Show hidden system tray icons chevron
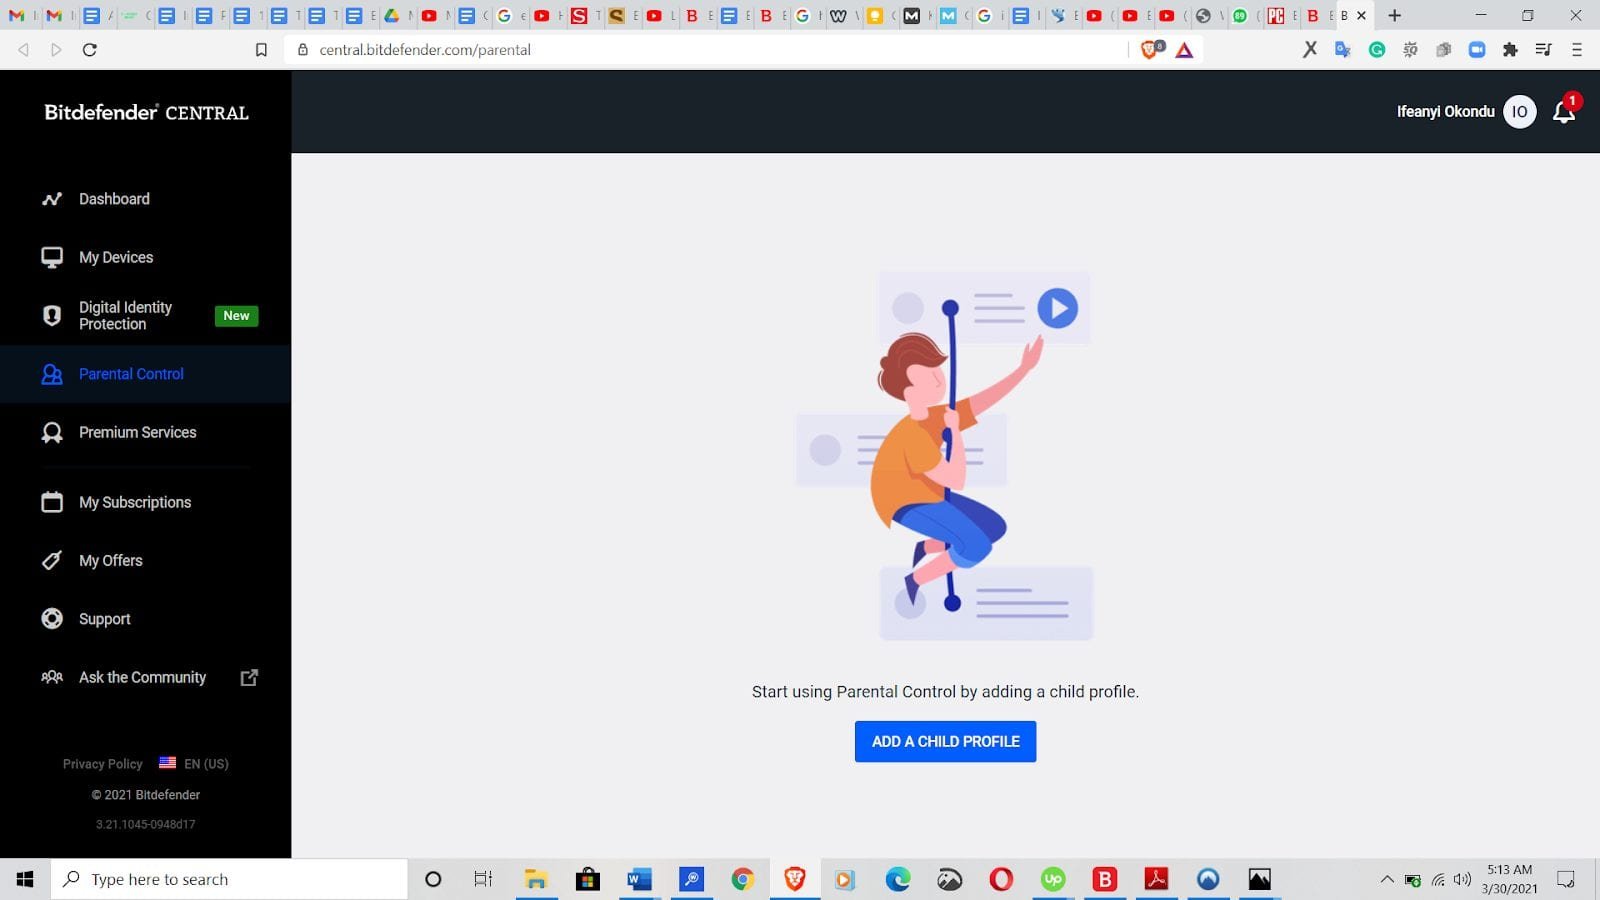The image size is (1600, 900). click(1386, 880)
